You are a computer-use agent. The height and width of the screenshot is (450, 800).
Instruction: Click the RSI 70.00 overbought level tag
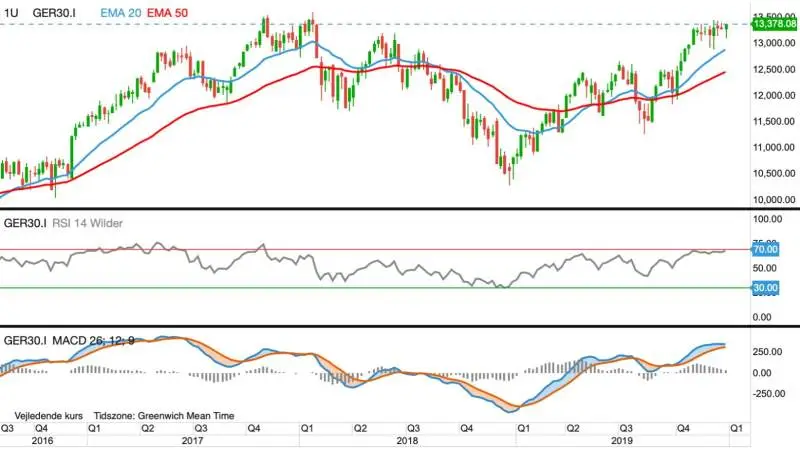tap(765, 249)
